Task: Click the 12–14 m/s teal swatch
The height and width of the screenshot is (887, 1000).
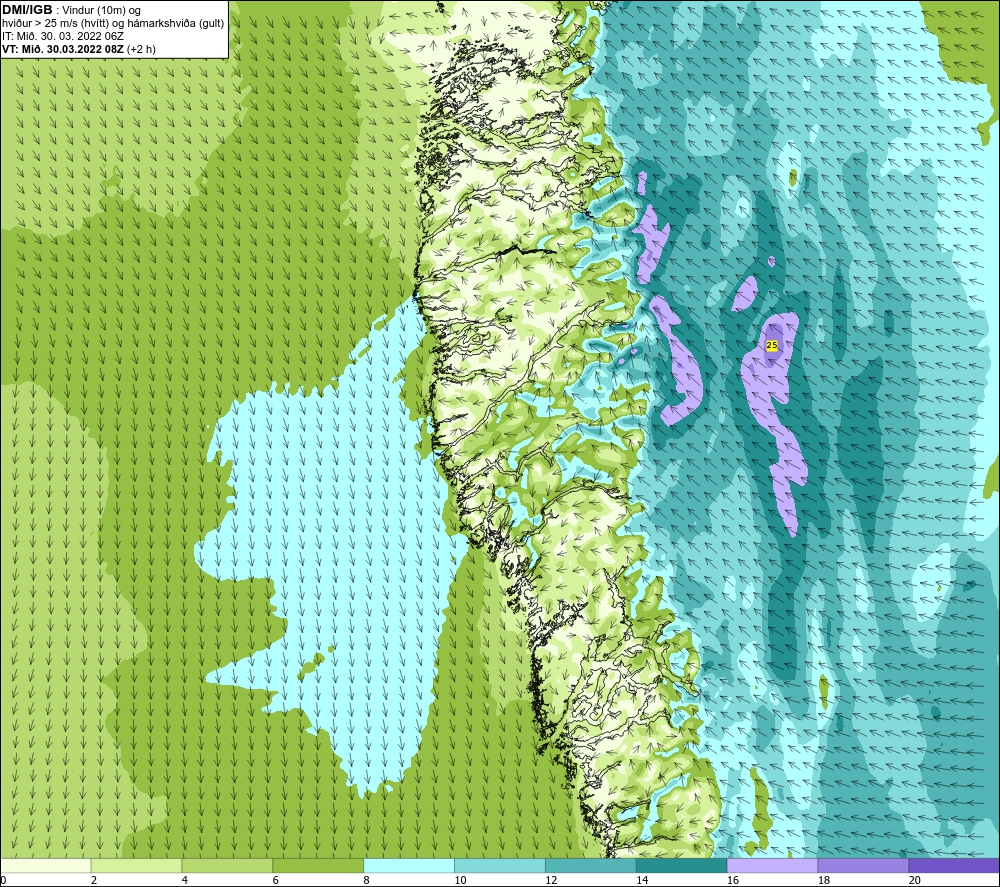Action: [591, 865]
